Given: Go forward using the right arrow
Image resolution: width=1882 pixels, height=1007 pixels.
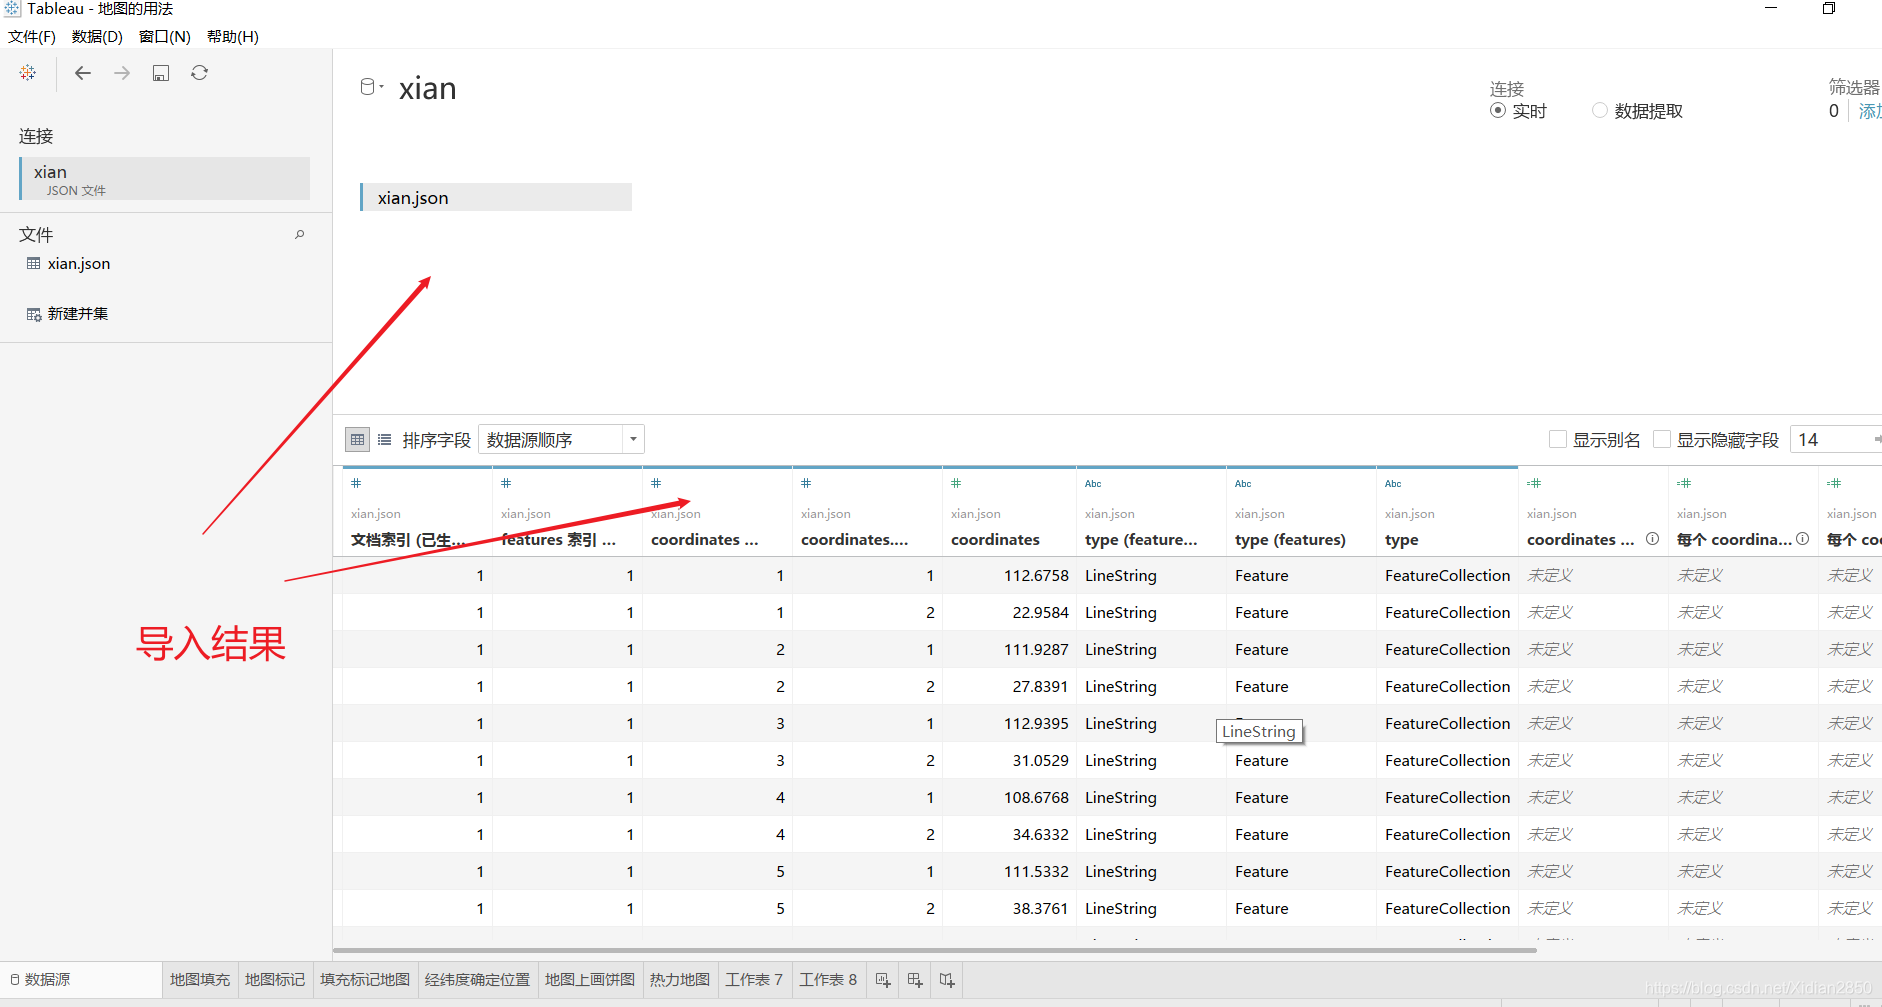Looking at the screenshot, I should [122, 73].
